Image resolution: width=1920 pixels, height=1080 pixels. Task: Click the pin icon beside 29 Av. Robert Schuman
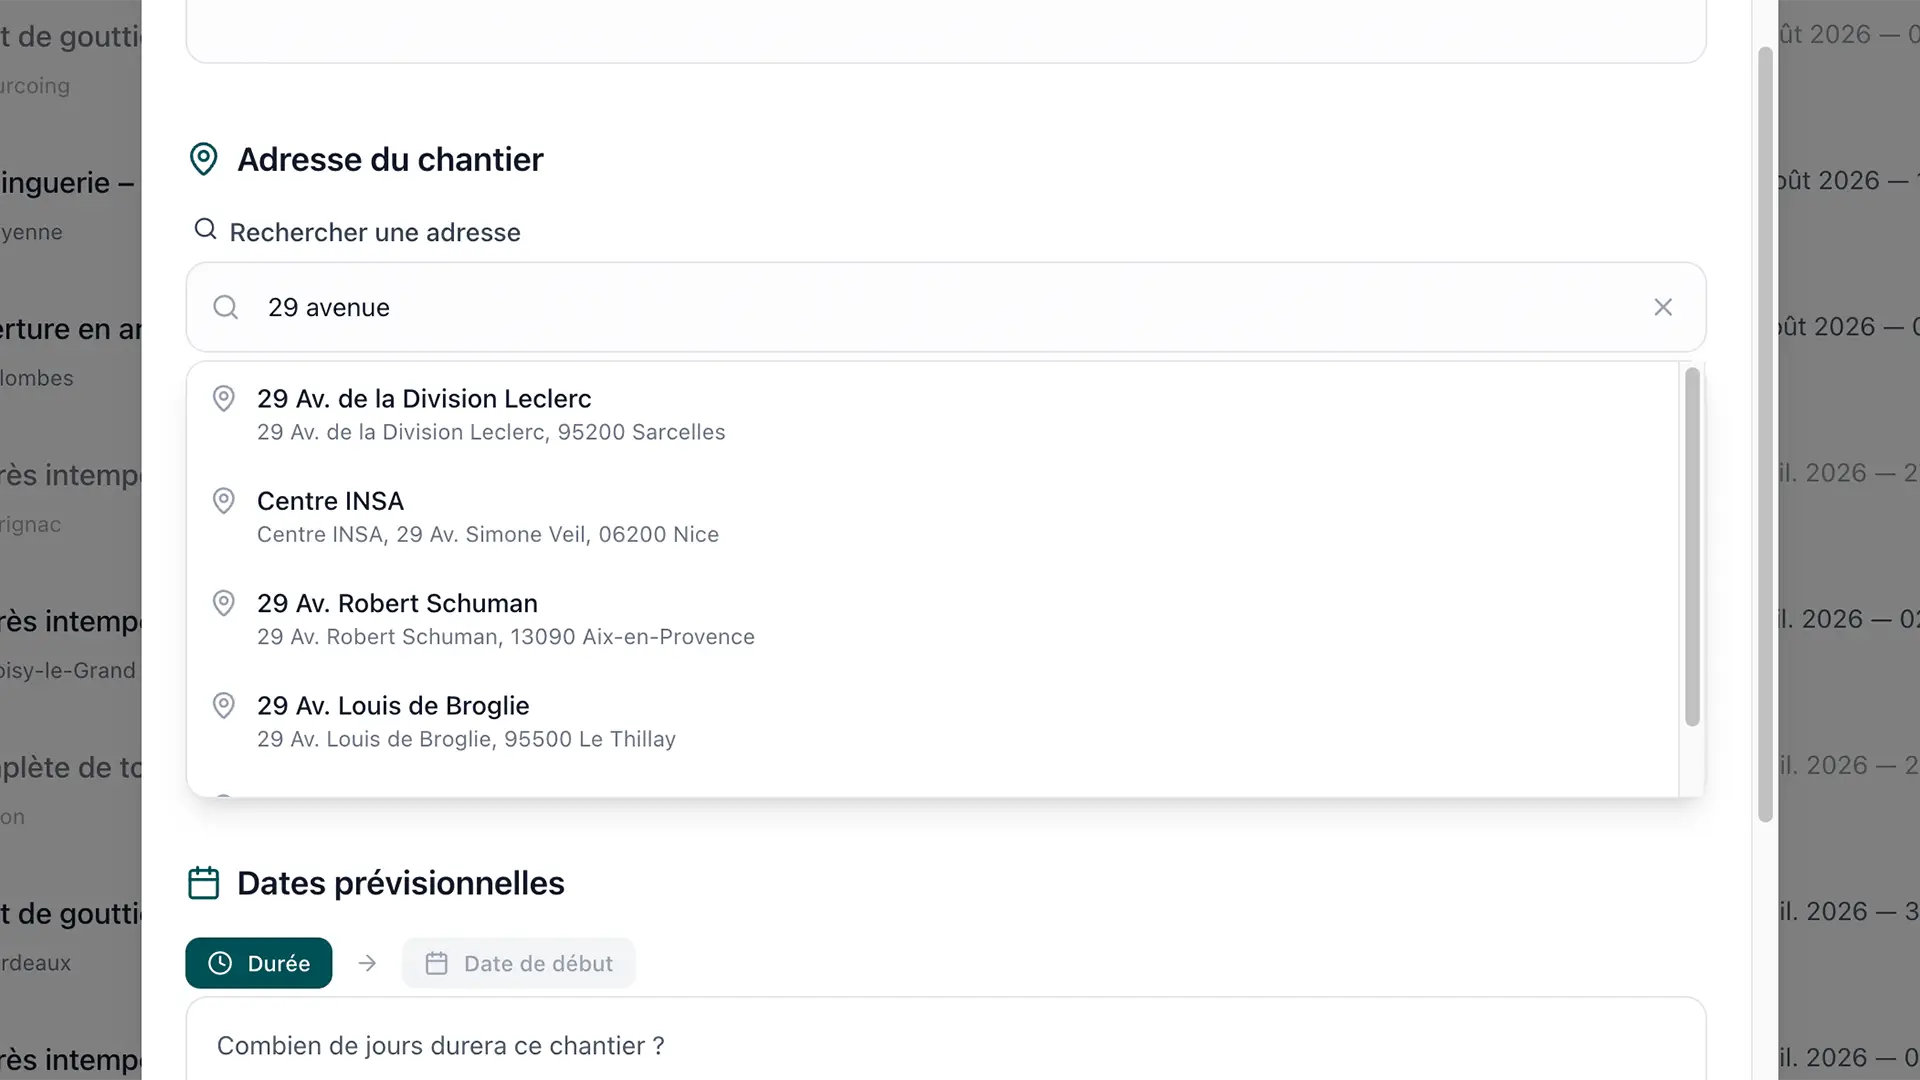pyautogui.click(x=224, y=603)
